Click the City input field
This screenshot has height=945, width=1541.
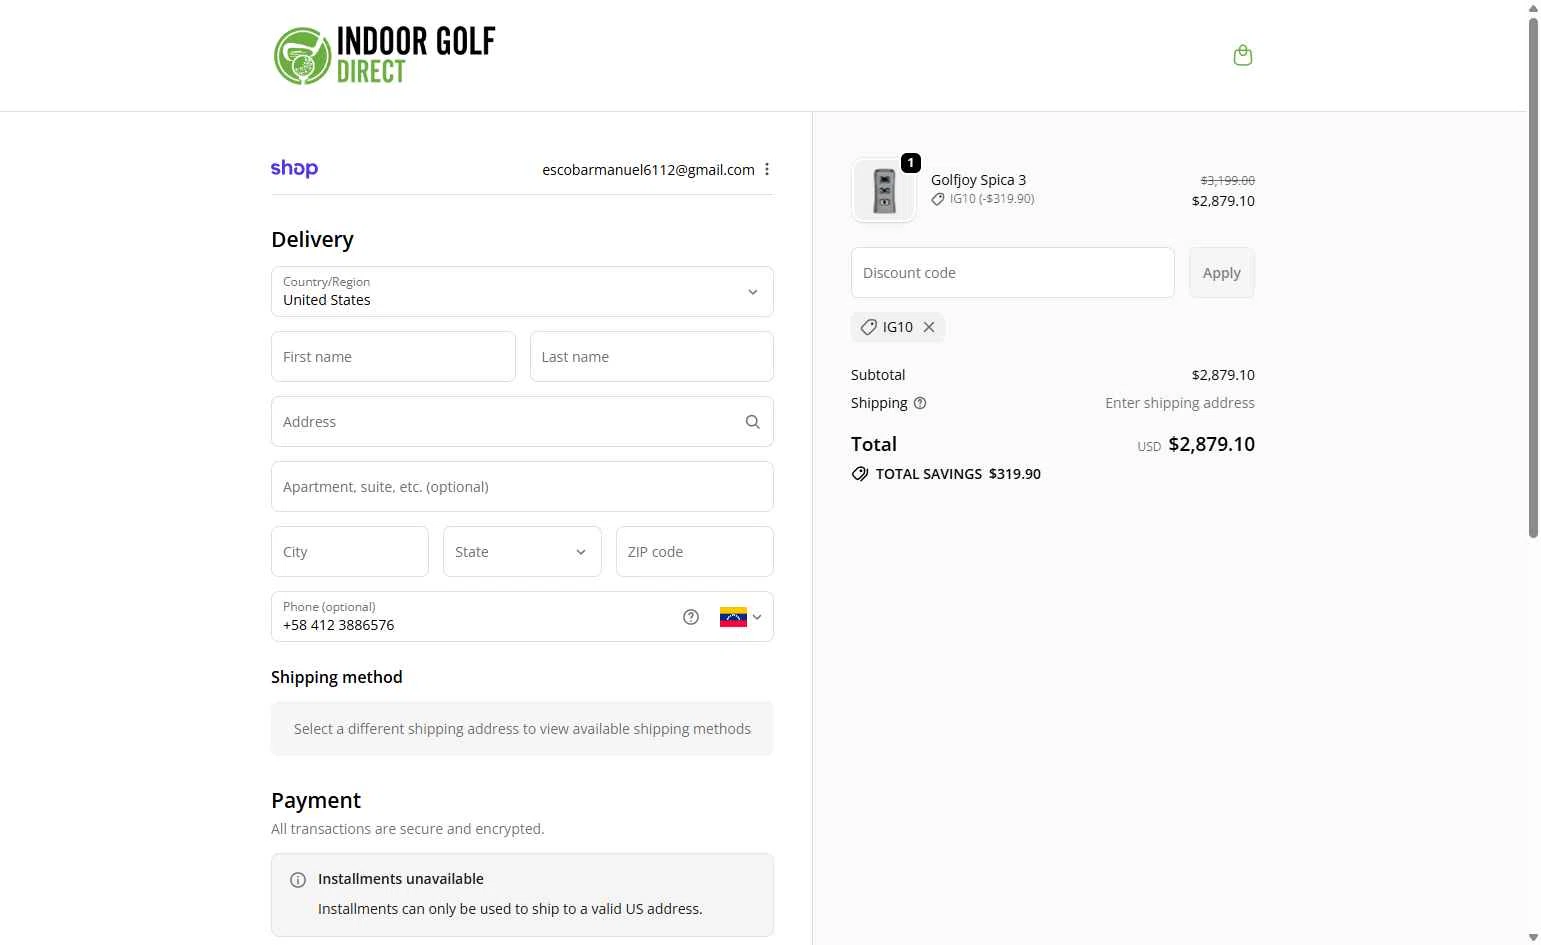point(350,552)
